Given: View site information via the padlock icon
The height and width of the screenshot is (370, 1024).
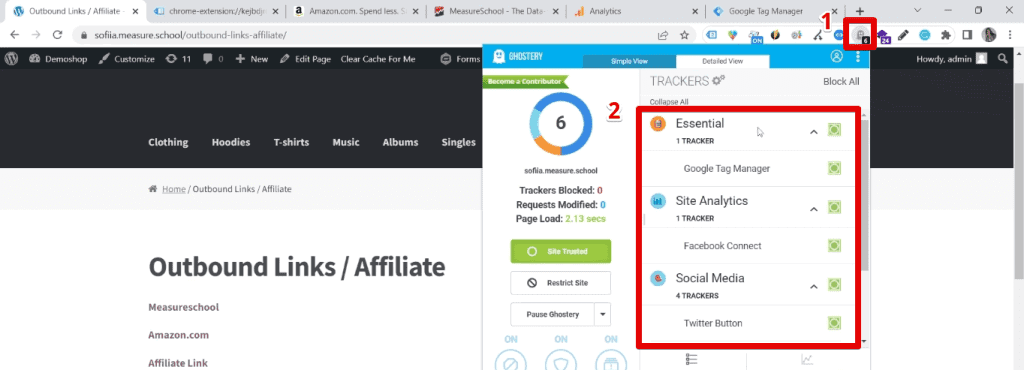Looking at the screenshot, I should 84,35.
